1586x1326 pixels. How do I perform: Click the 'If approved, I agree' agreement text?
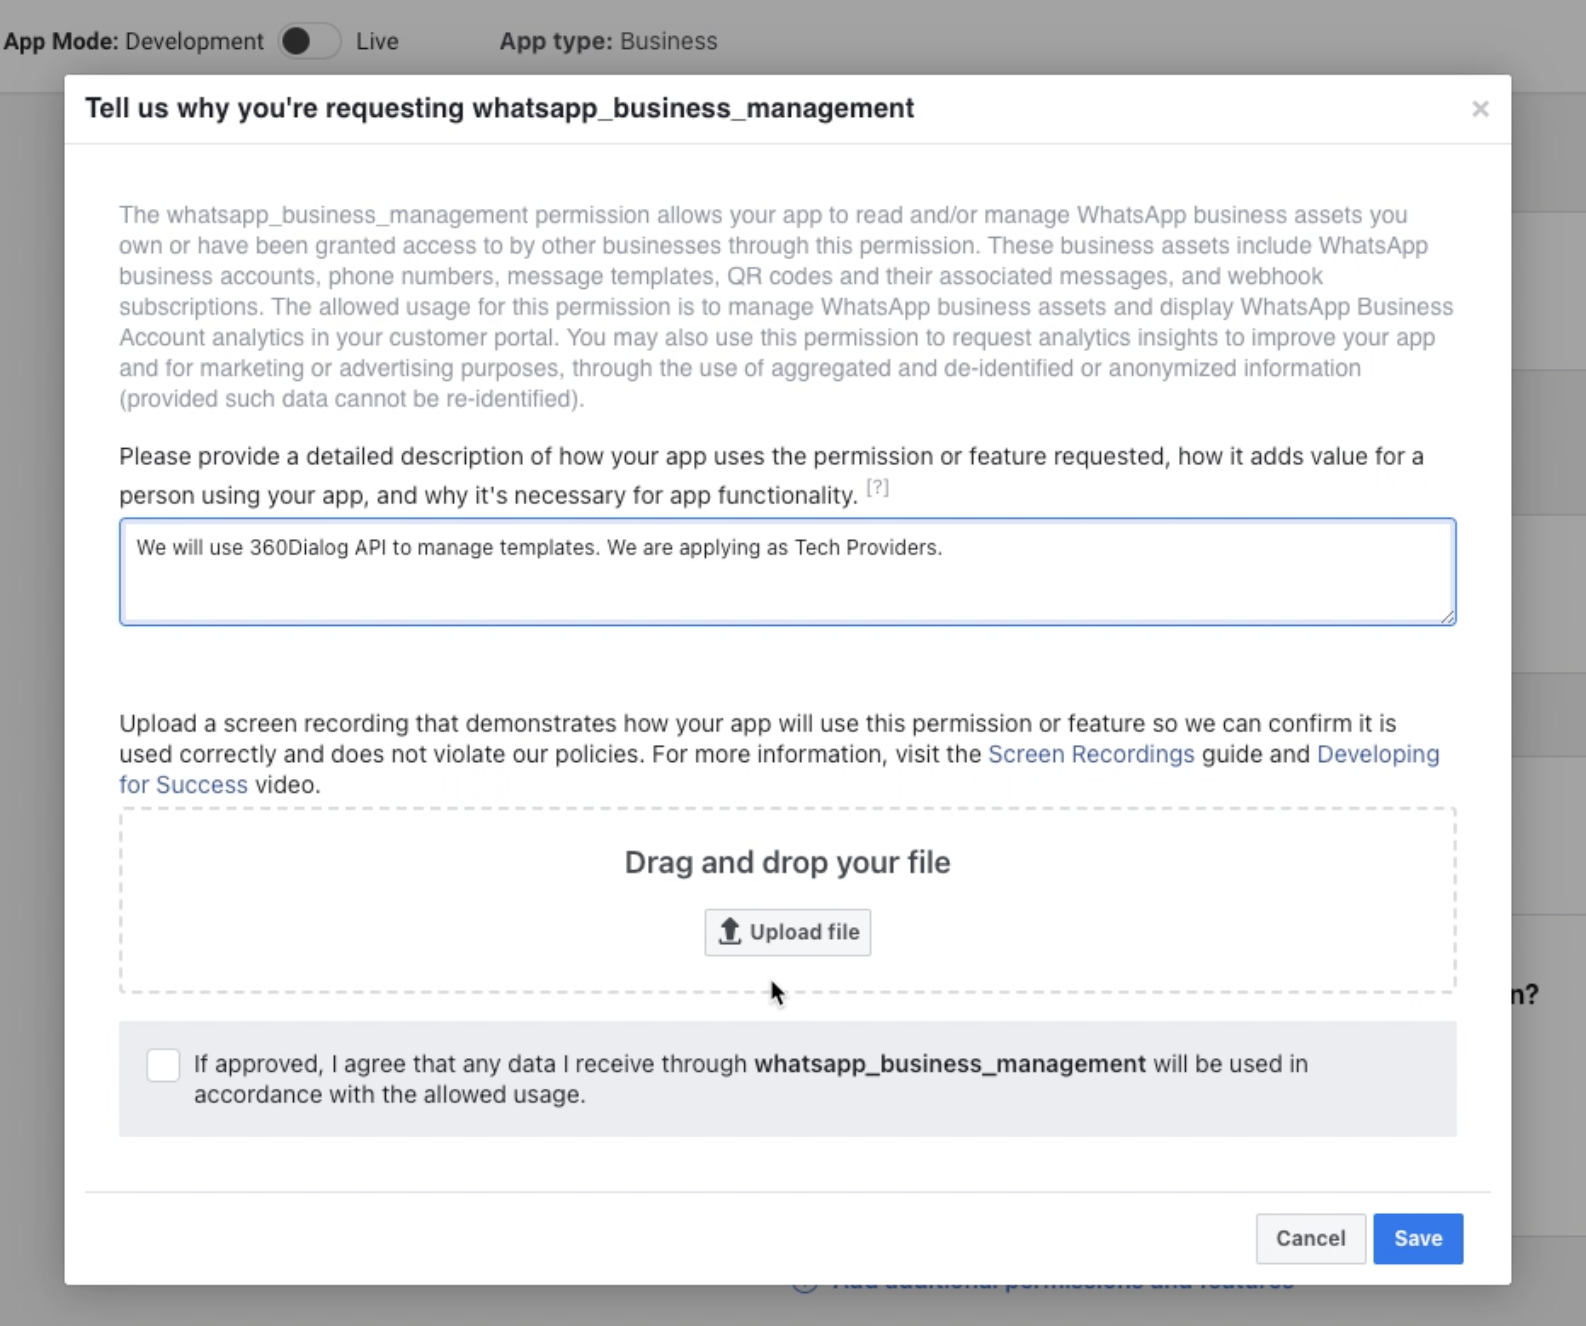tap(751, 1079)
